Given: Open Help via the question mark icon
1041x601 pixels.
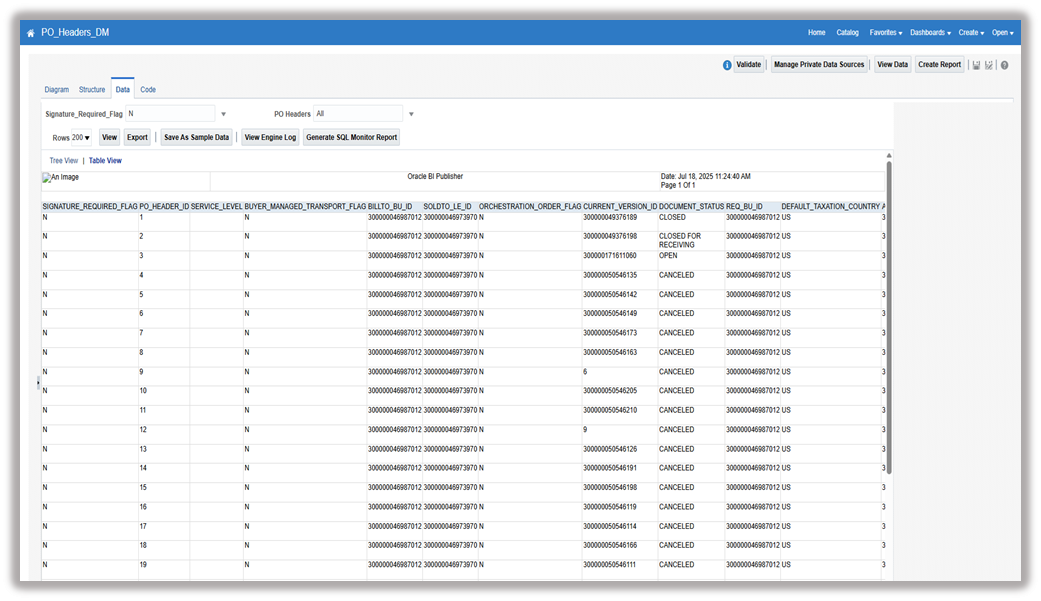Looking at the screenshot, I should tap(1003, 64).
